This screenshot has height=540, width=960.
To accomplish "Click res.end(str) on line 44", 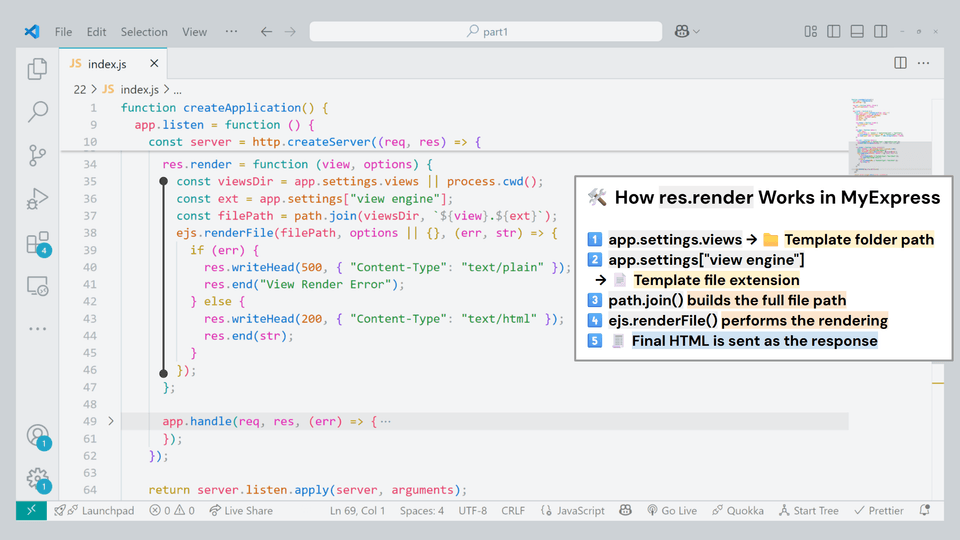I will [249, 336].
